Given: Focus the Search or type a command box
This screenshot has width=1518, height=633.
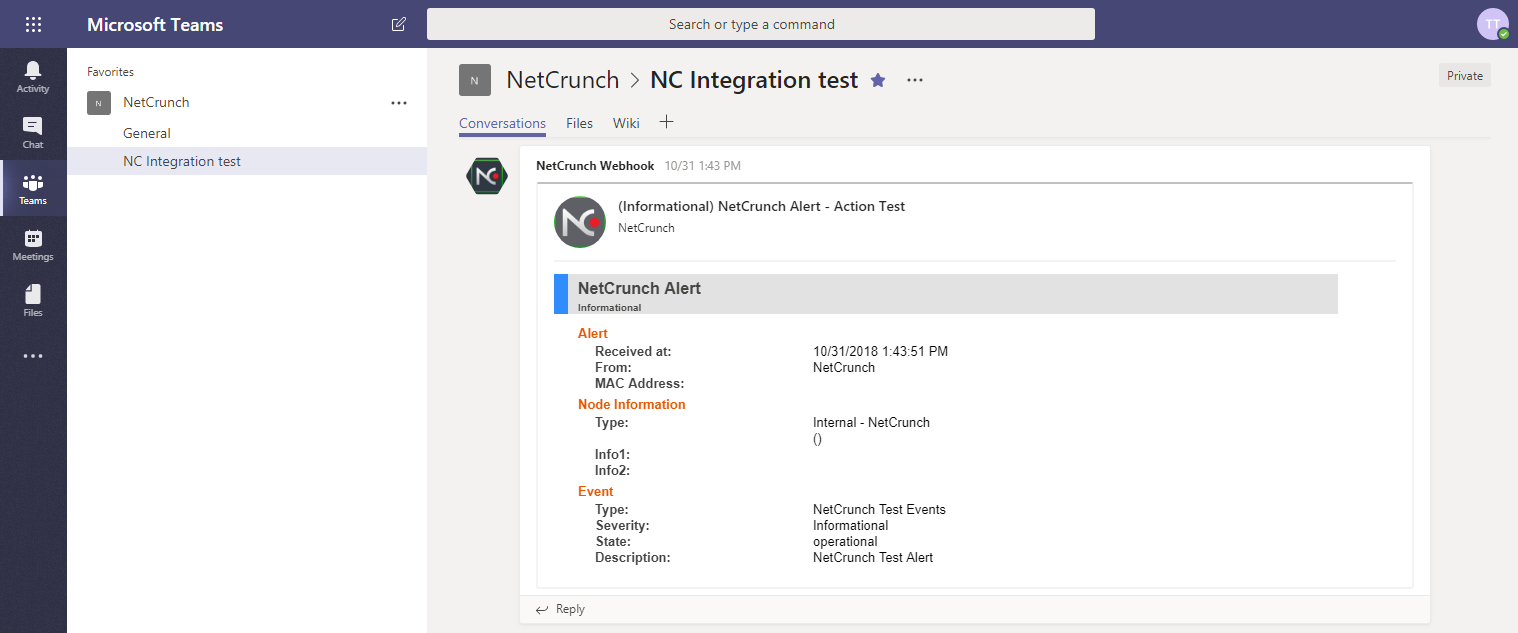Looking at the screenshot, I should pos(760,24).
